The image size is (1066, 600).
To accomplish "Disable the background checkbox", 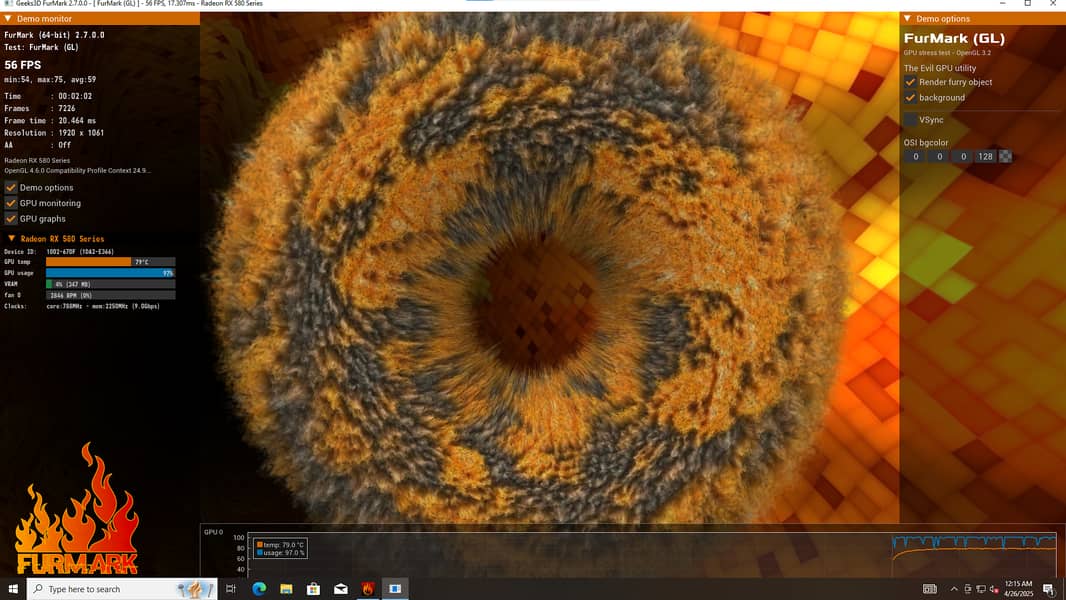I will click(x=910, y=97).
